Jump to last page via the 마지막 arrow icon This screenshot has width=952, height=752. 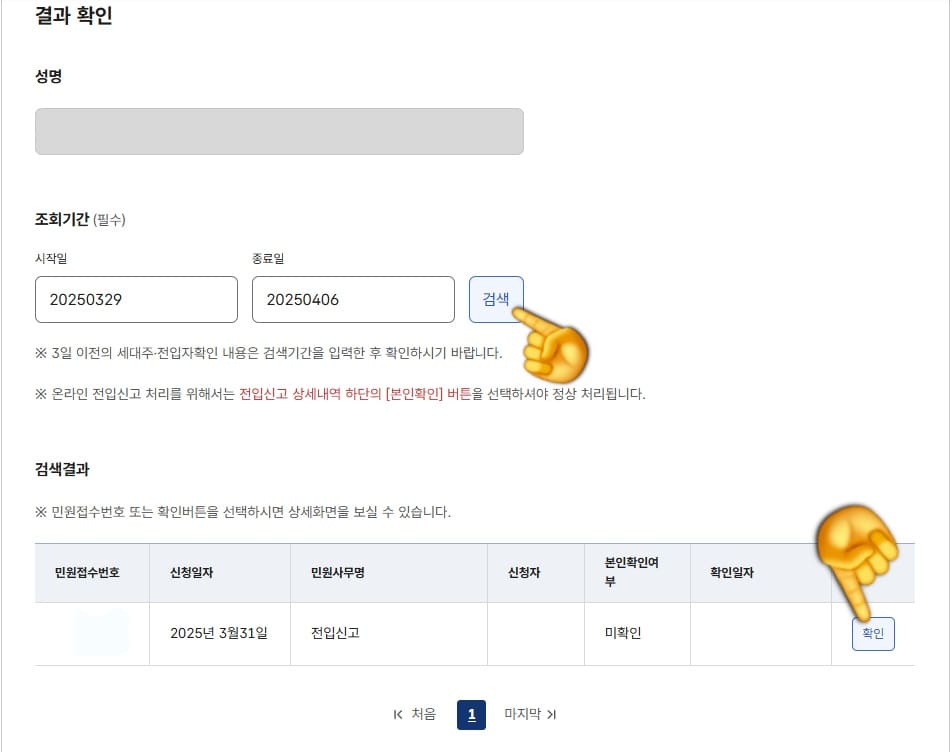[x=551, y=715]
